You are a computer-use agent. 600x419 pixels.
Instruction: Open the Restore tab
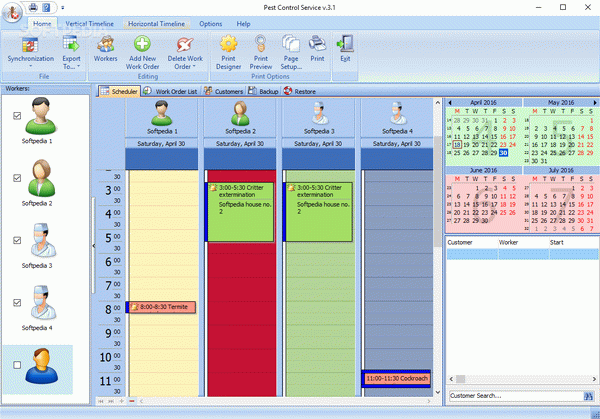300,91
